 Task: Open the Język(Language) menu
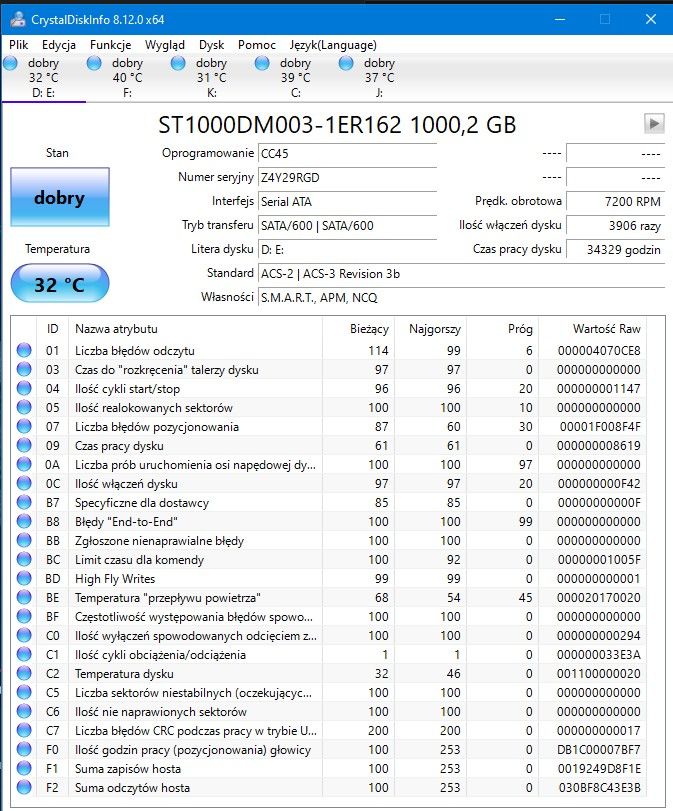click(x=333, y=45)
